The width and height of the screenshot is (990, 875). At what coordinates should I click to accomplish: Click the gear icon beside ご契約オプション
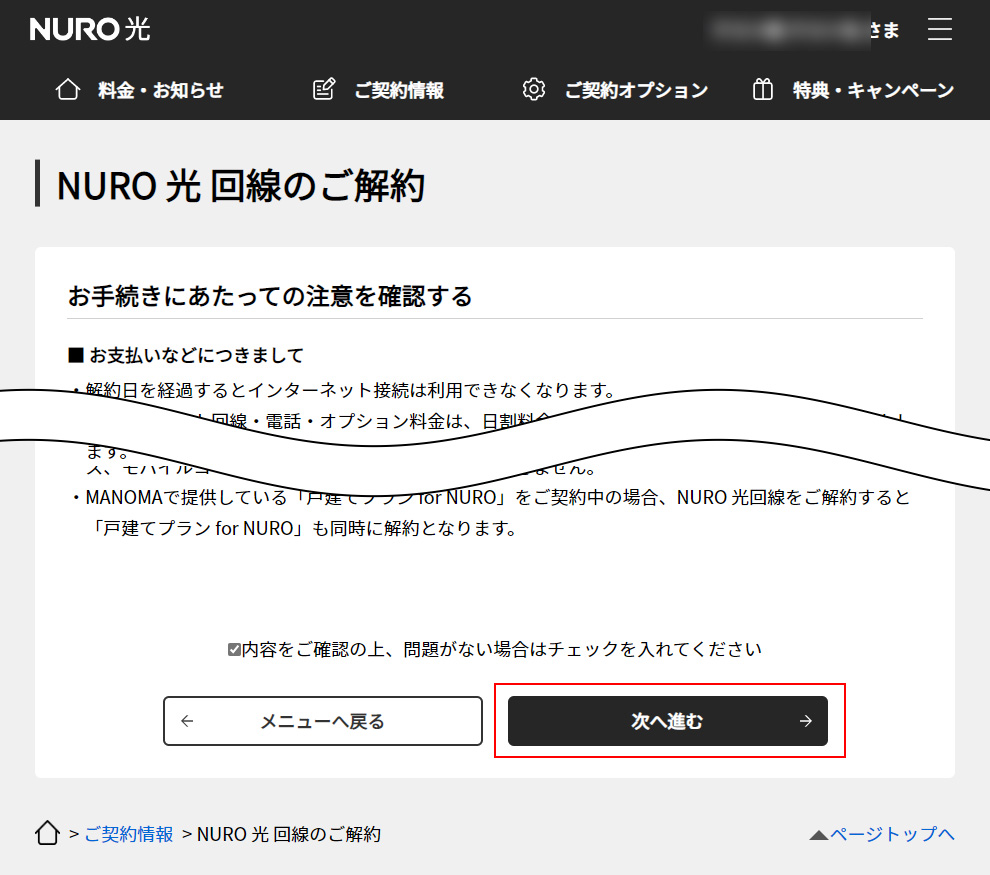click(x=534, y=90)
